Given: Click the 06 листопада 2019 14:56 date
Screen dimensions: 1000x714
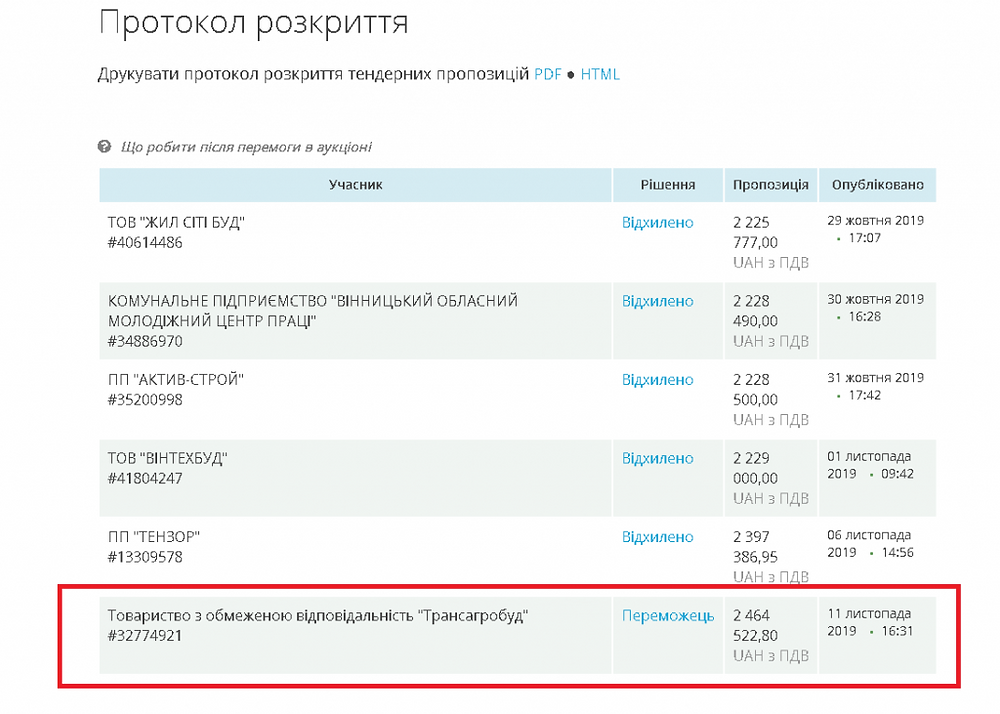Looking at the screenshot, I should 871,544.
